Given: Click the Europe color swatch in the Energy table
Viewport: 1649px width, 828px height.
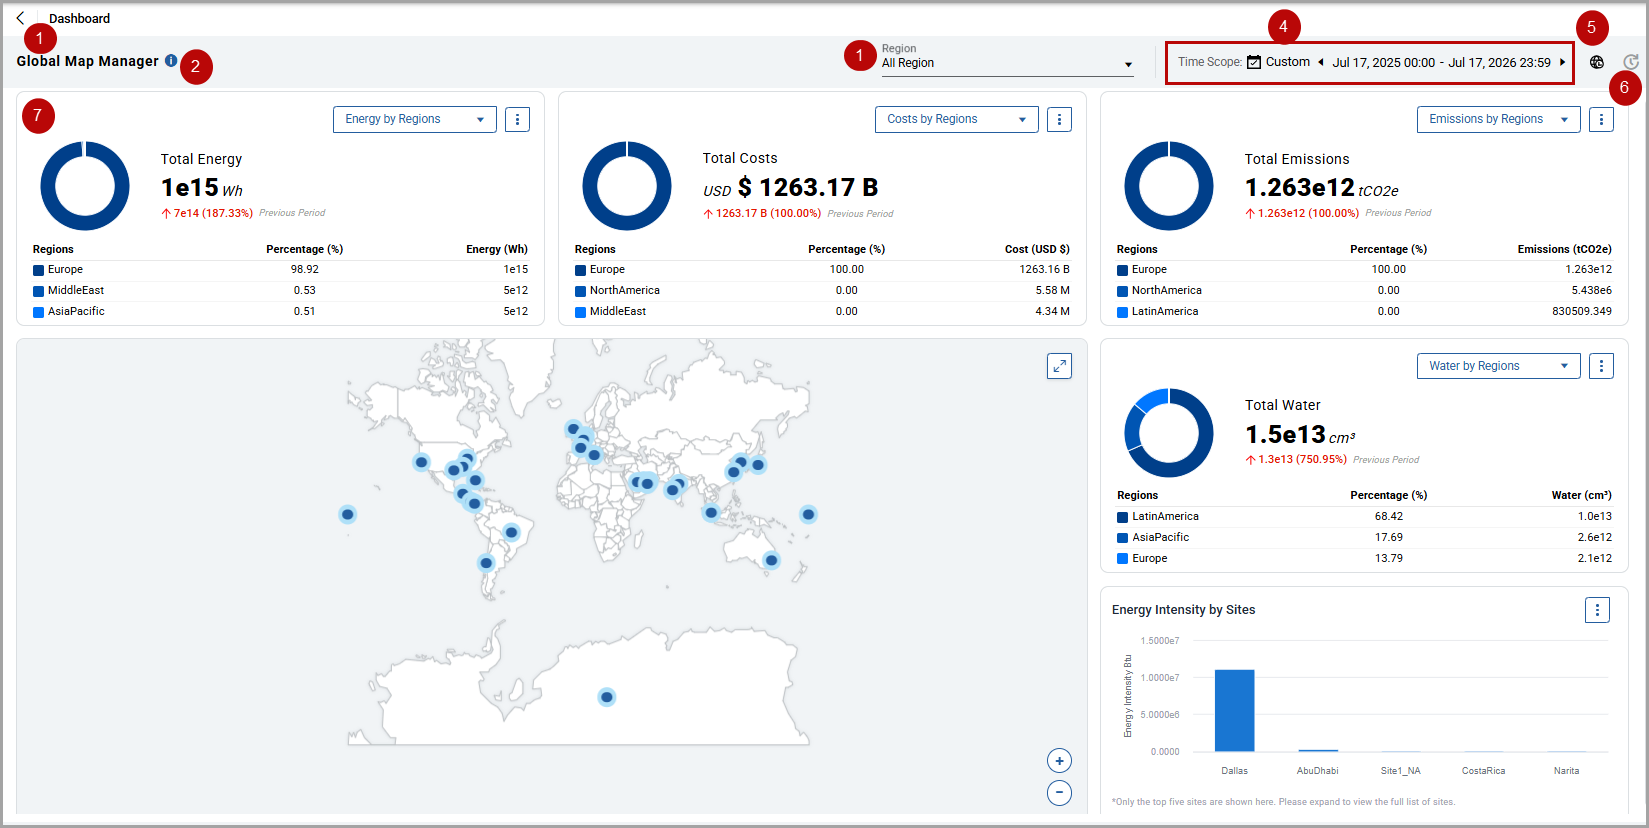Looking at the screenshot, I should coord(38,270).
